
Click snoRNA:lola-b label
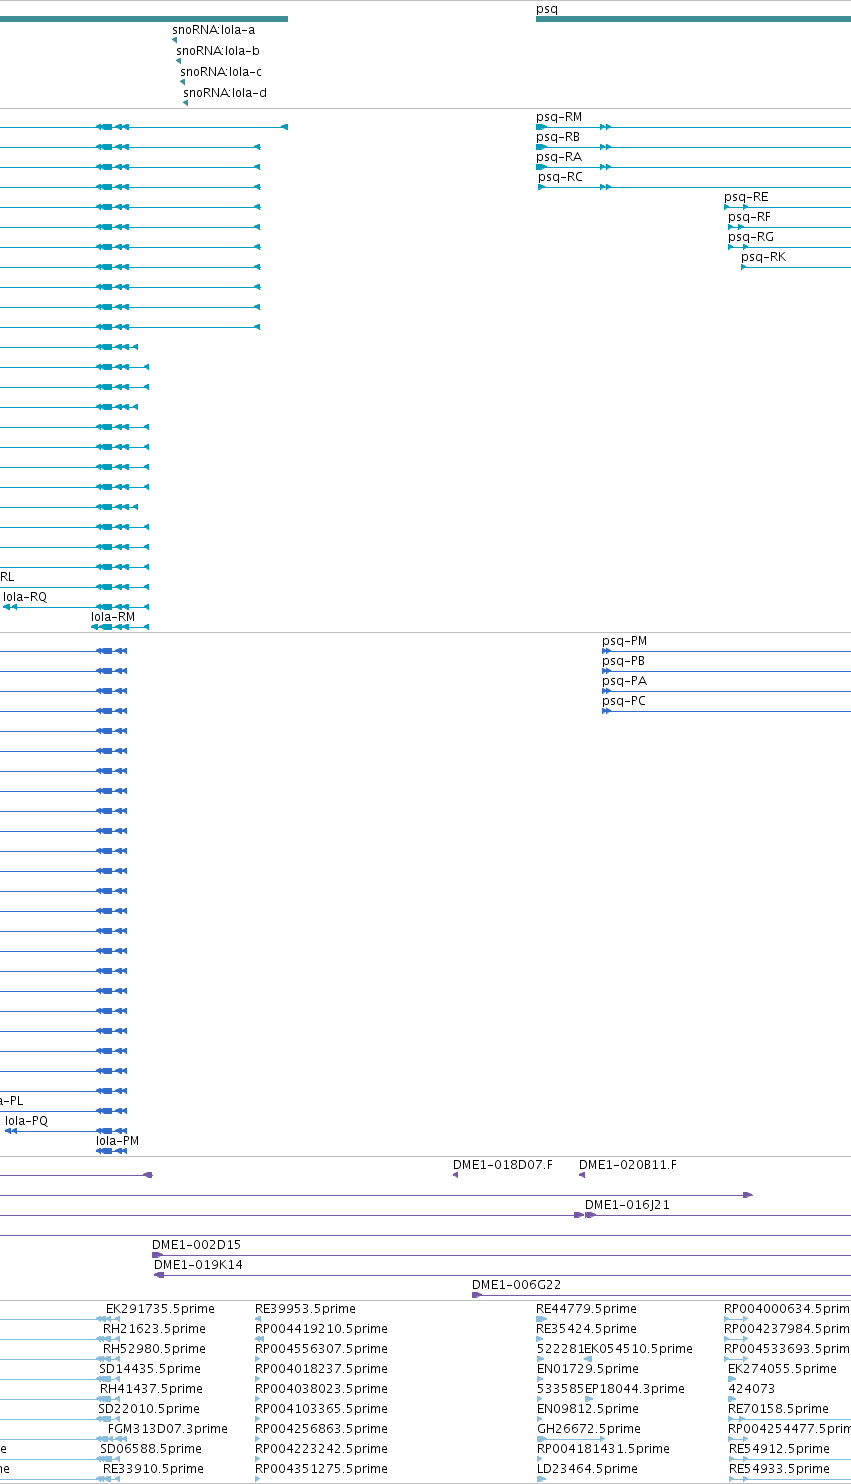(218, 51)
